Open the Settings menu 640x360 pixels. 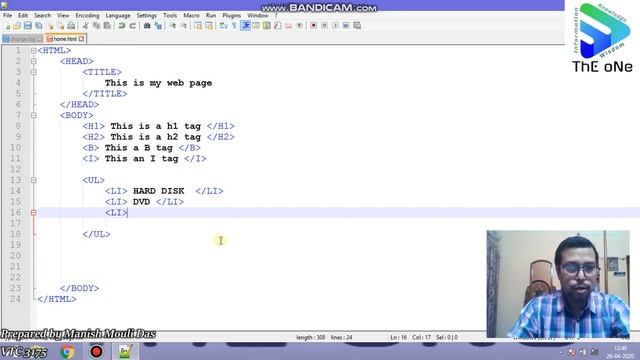coord(147,16)
